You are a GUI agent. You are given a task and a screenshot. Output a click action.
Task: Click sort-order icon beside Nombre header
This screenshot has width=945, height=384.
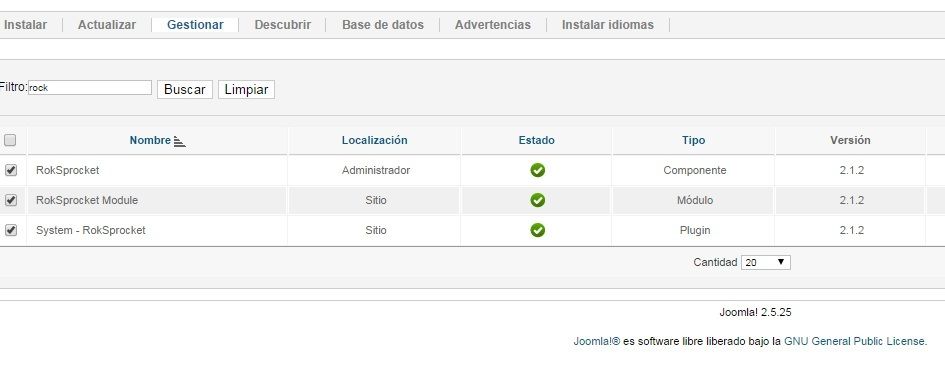(x=180, y=141)
